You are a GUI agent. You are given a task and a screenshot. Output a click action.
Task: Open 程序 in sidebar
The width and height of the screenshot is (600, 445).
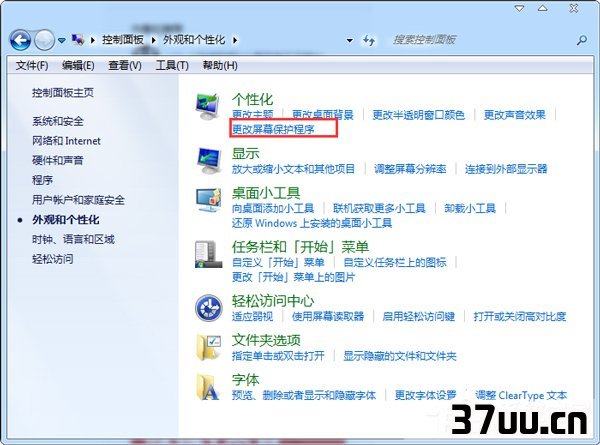pos(42,180)
